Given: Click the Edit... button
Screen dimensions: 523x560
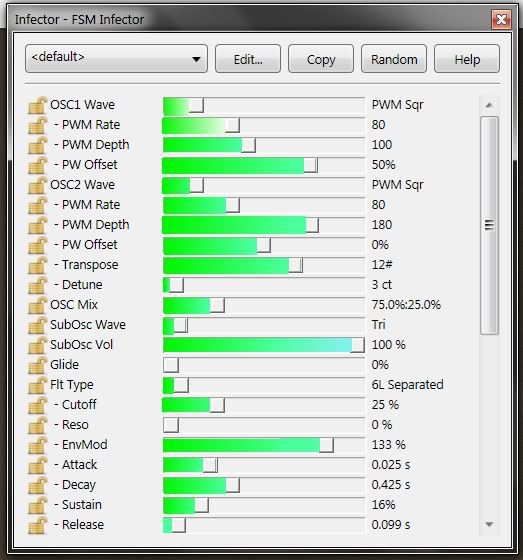Looking at the screenshot, I should click(x=248, y=59).
